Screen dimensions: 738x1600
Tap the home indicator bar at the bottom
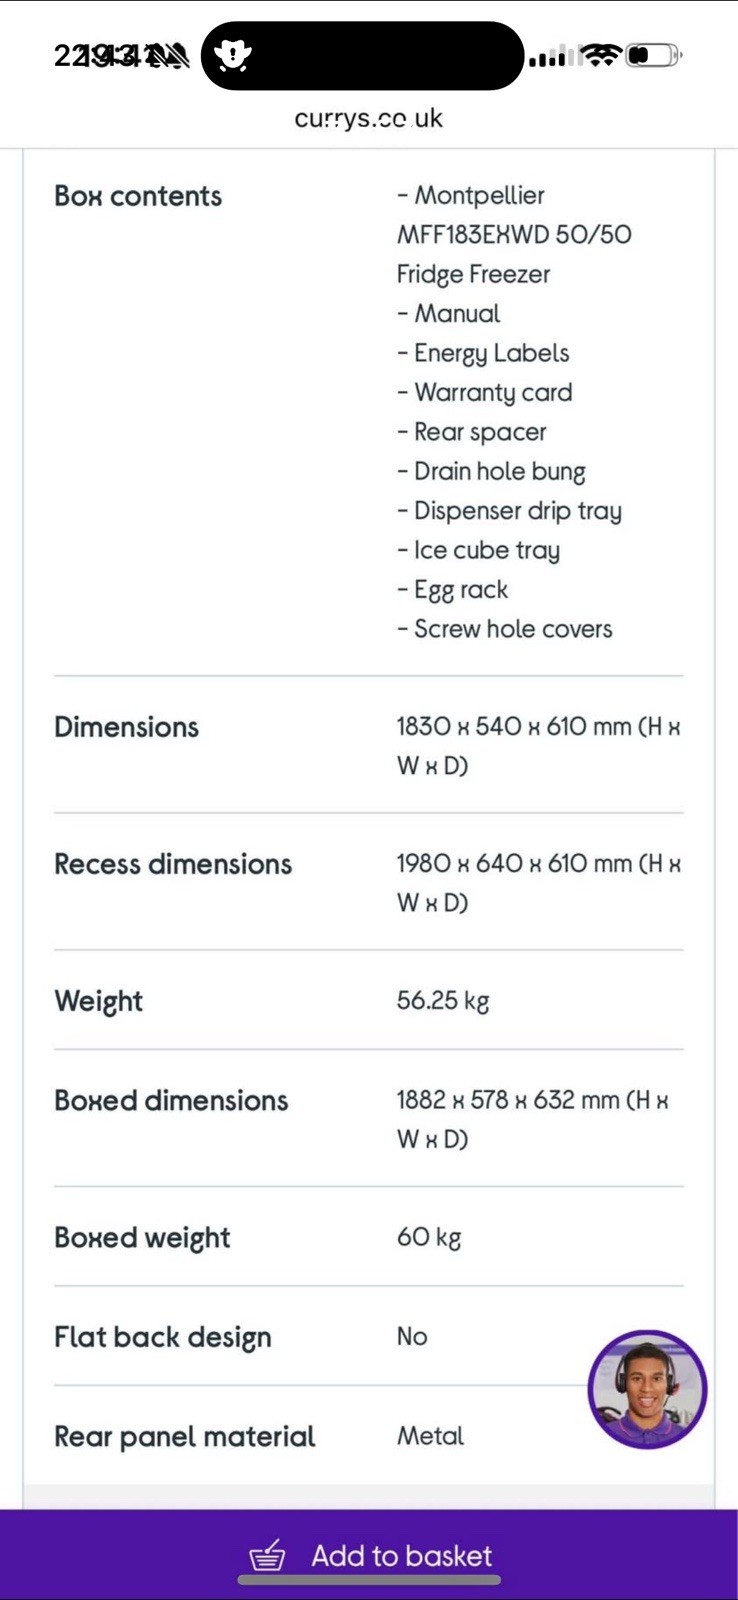pyautogui.click(x=369, y=1580)
